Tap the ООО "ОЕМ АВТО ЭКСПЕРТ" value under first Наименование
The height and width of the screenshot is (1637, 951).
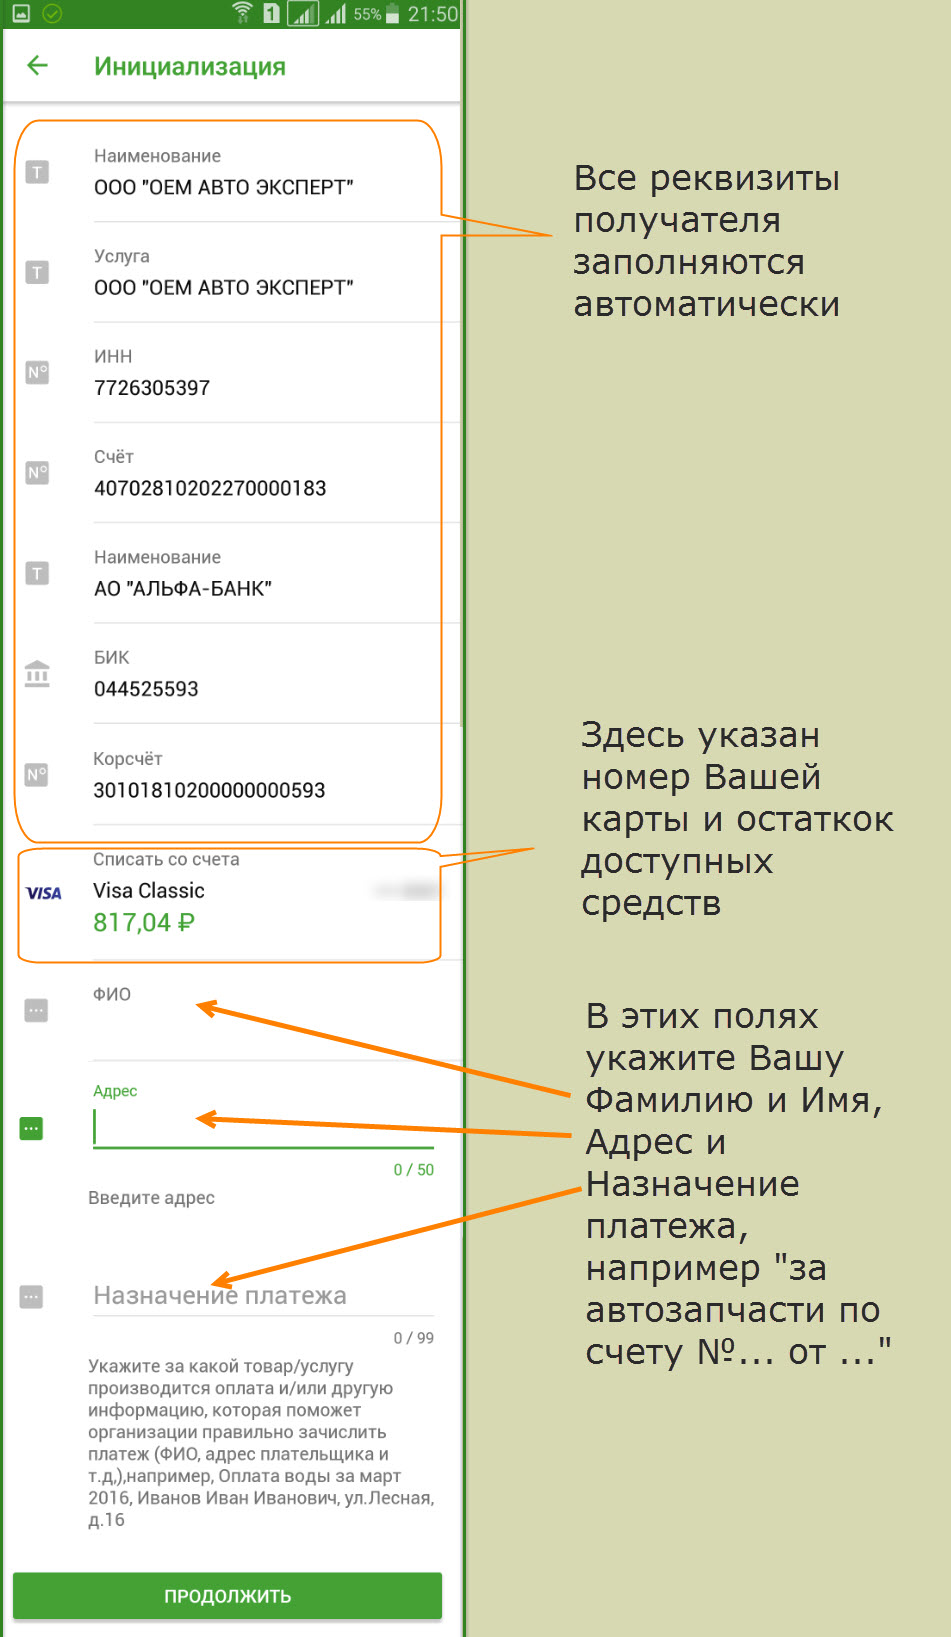tap(224, 187)
